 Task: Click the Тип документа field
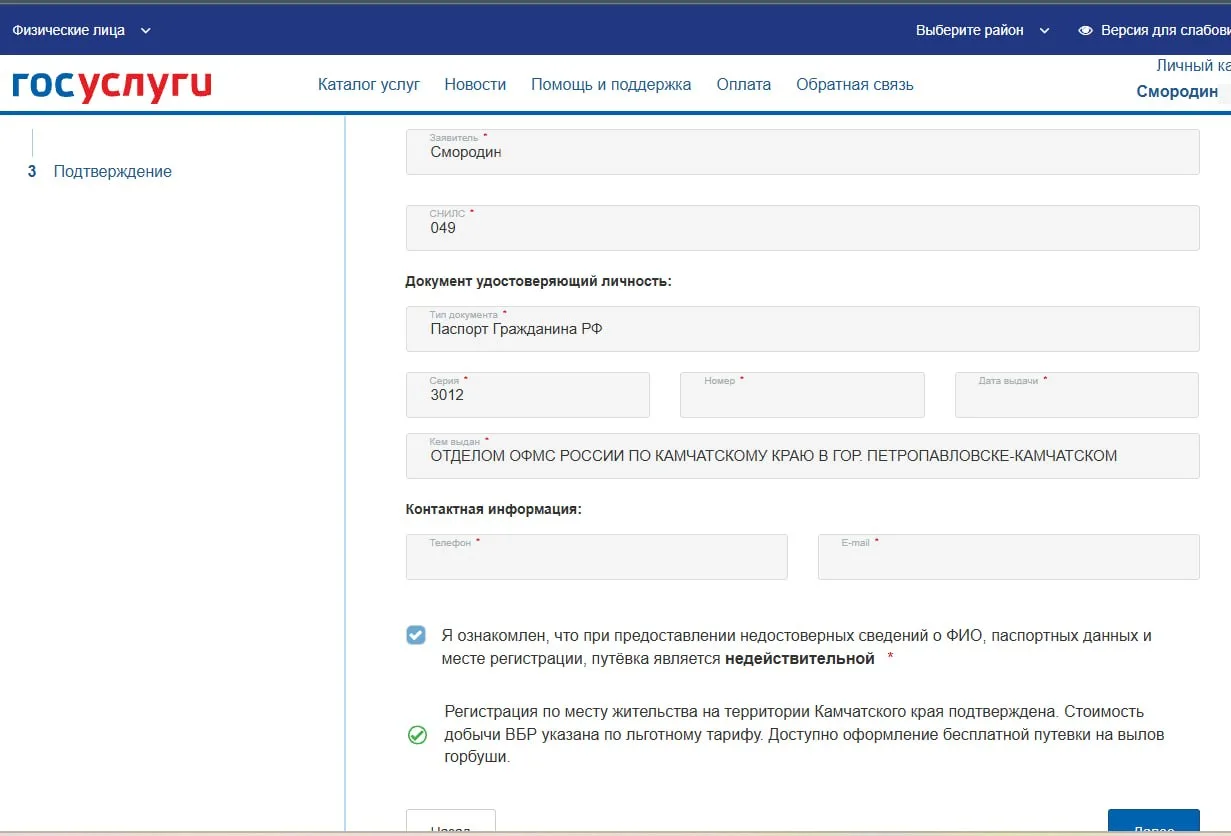(x=802, y=328)
